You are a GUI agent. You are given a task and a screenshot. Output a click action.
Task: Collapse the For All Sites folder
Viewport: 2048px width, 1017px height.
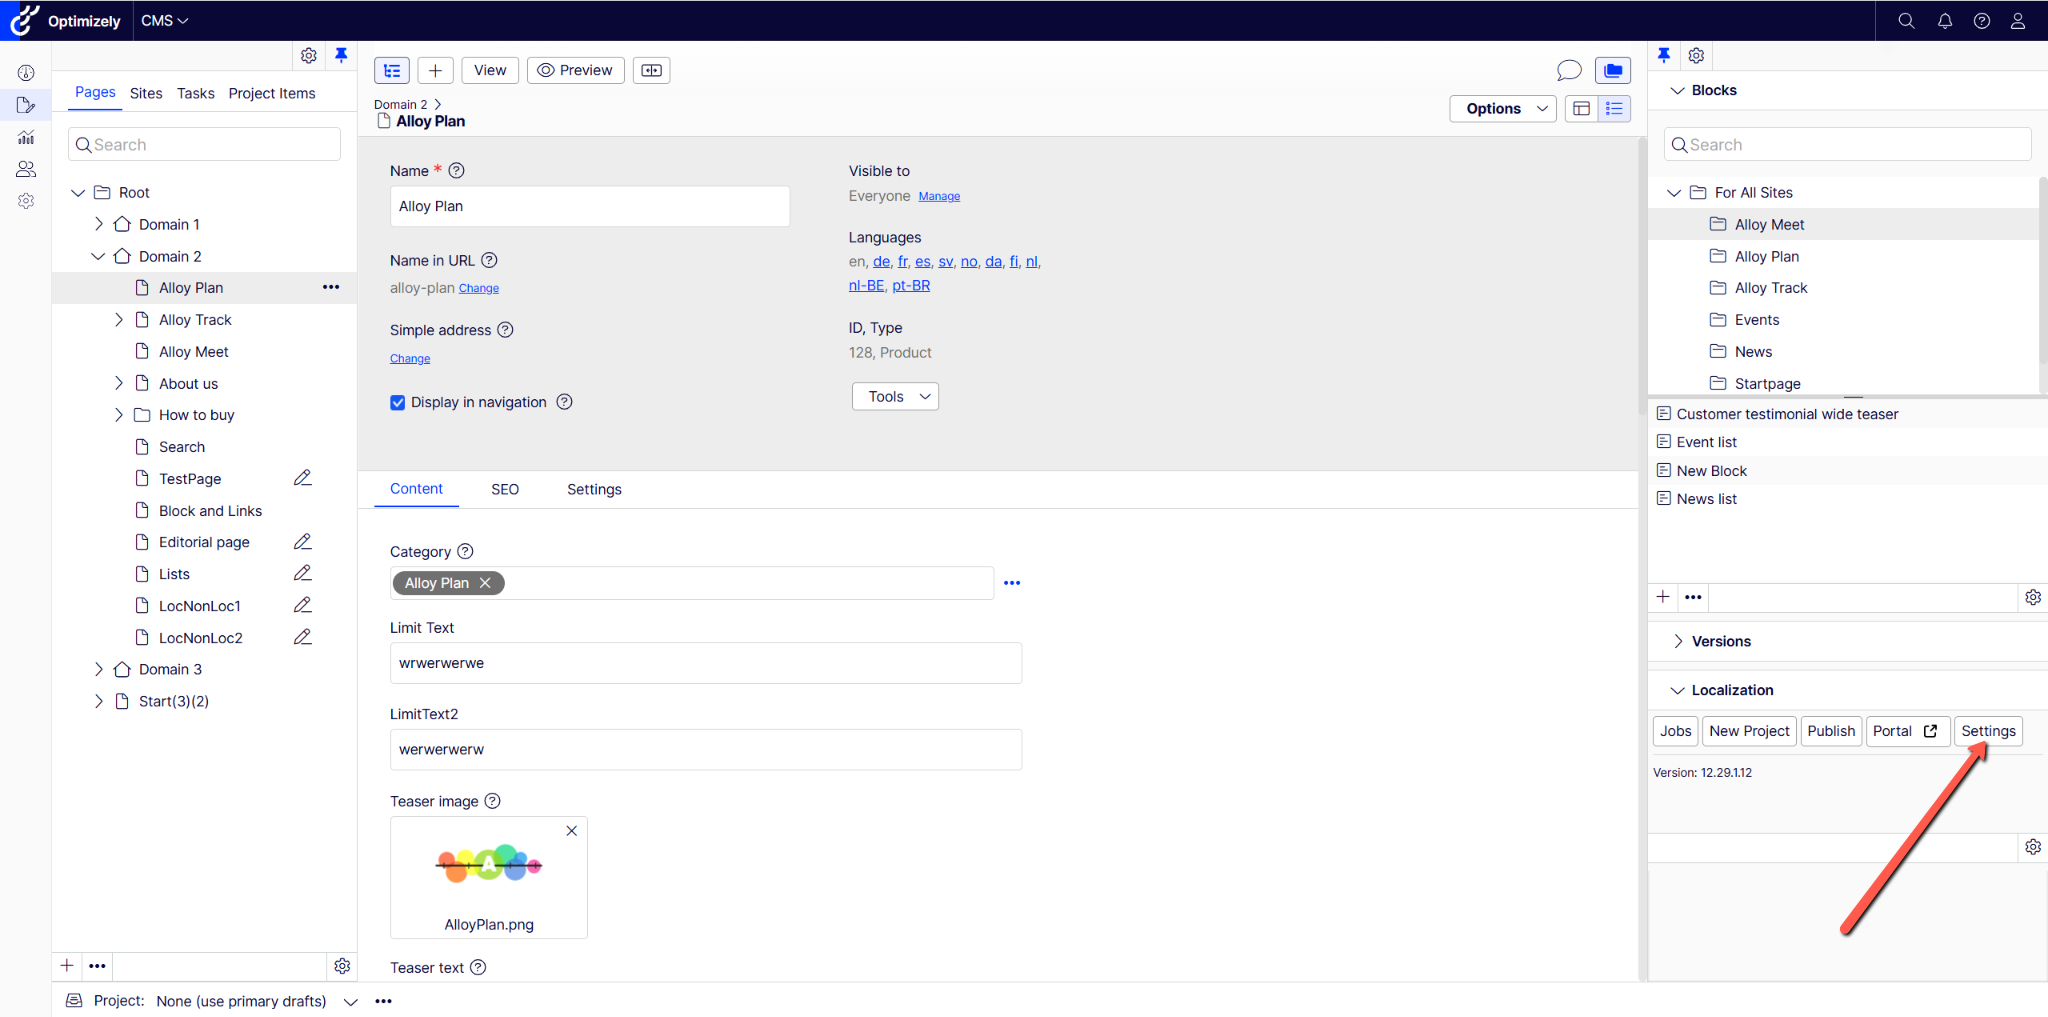click(x=1674, y=192)
